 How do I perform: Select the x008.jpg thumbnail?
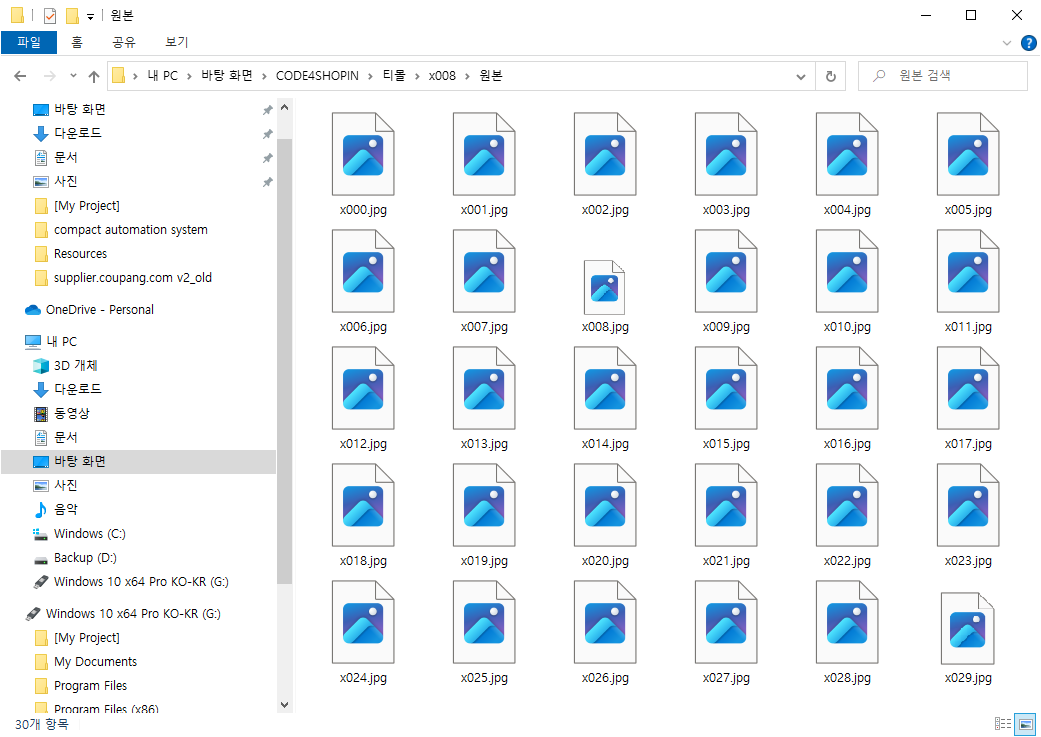point(604,287)
